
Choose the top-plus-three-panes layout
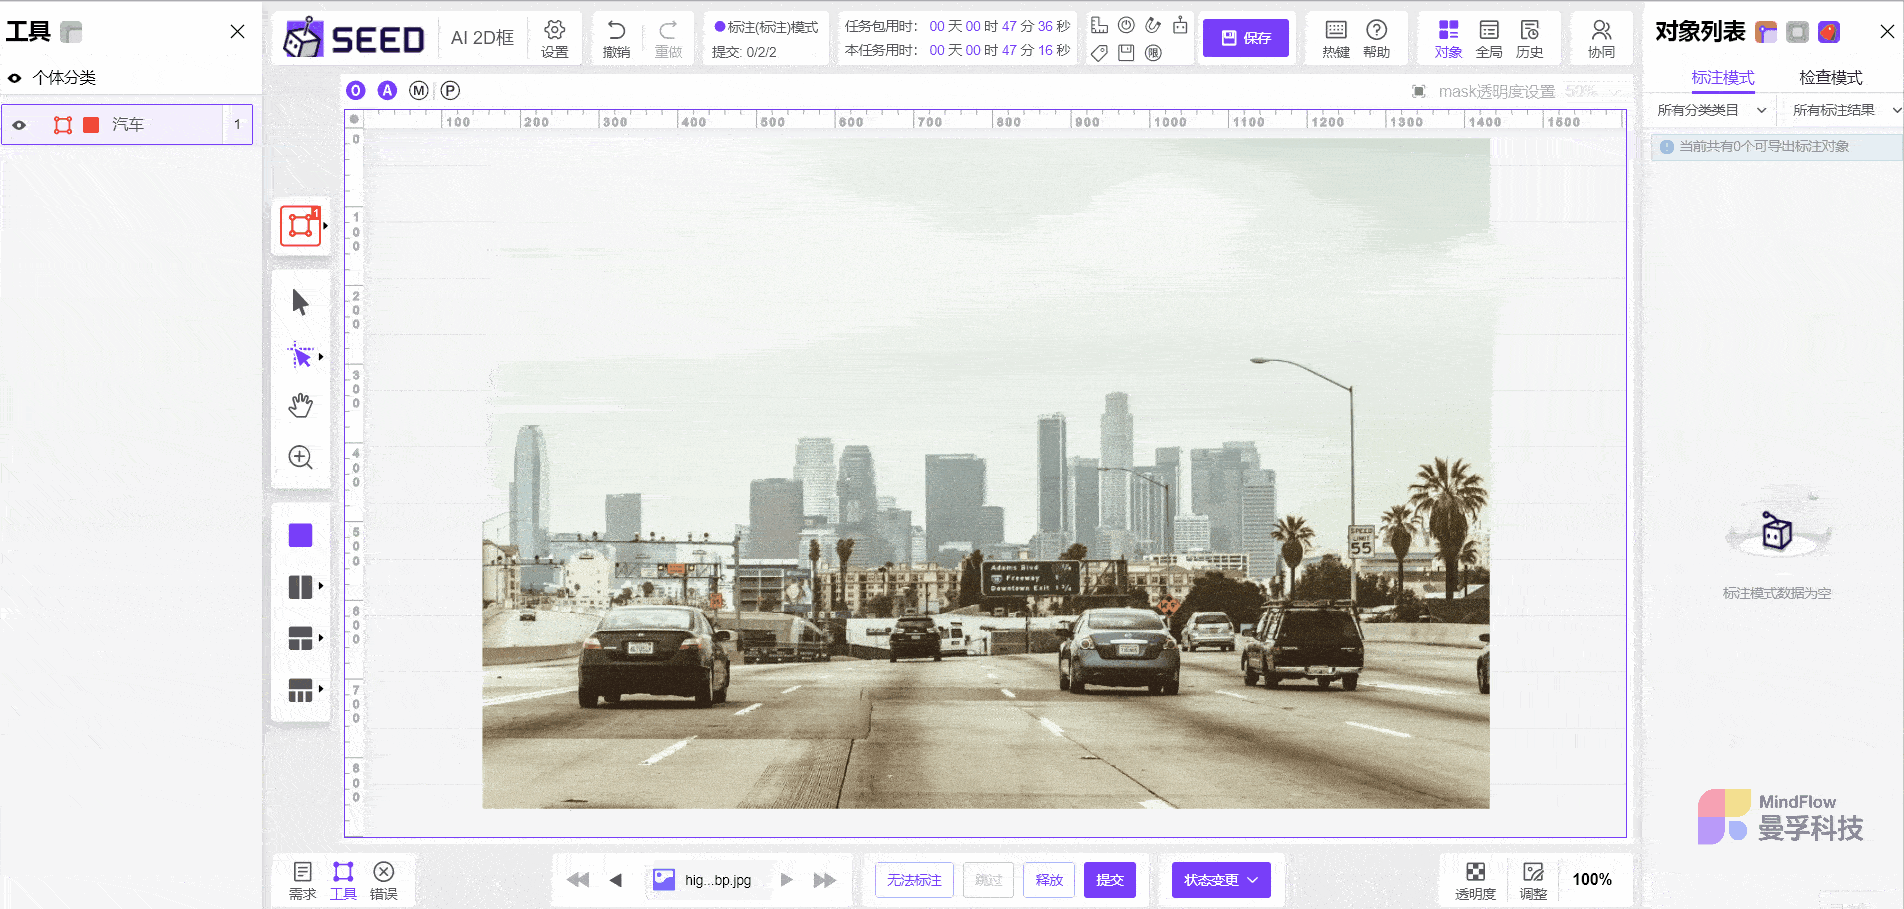[x=300, y=690]
